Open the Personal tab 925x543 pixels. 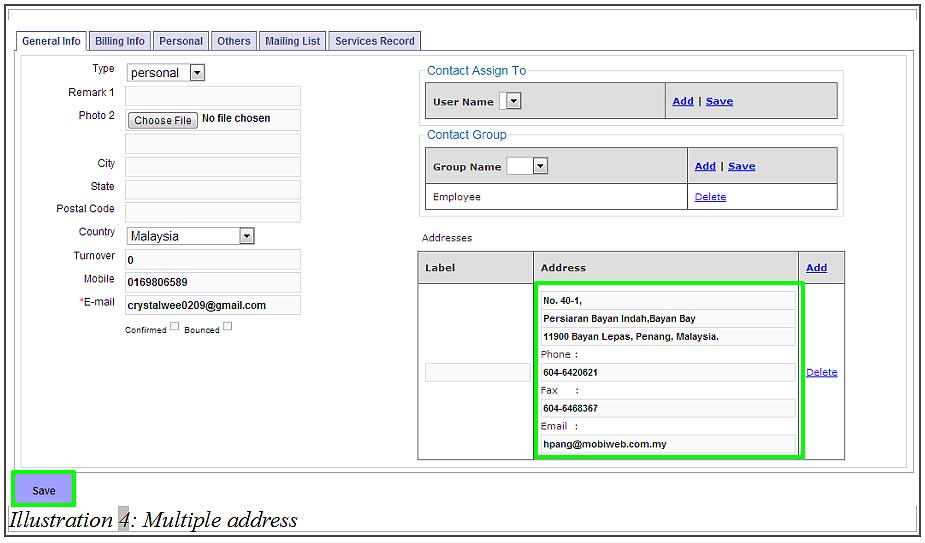181,41
